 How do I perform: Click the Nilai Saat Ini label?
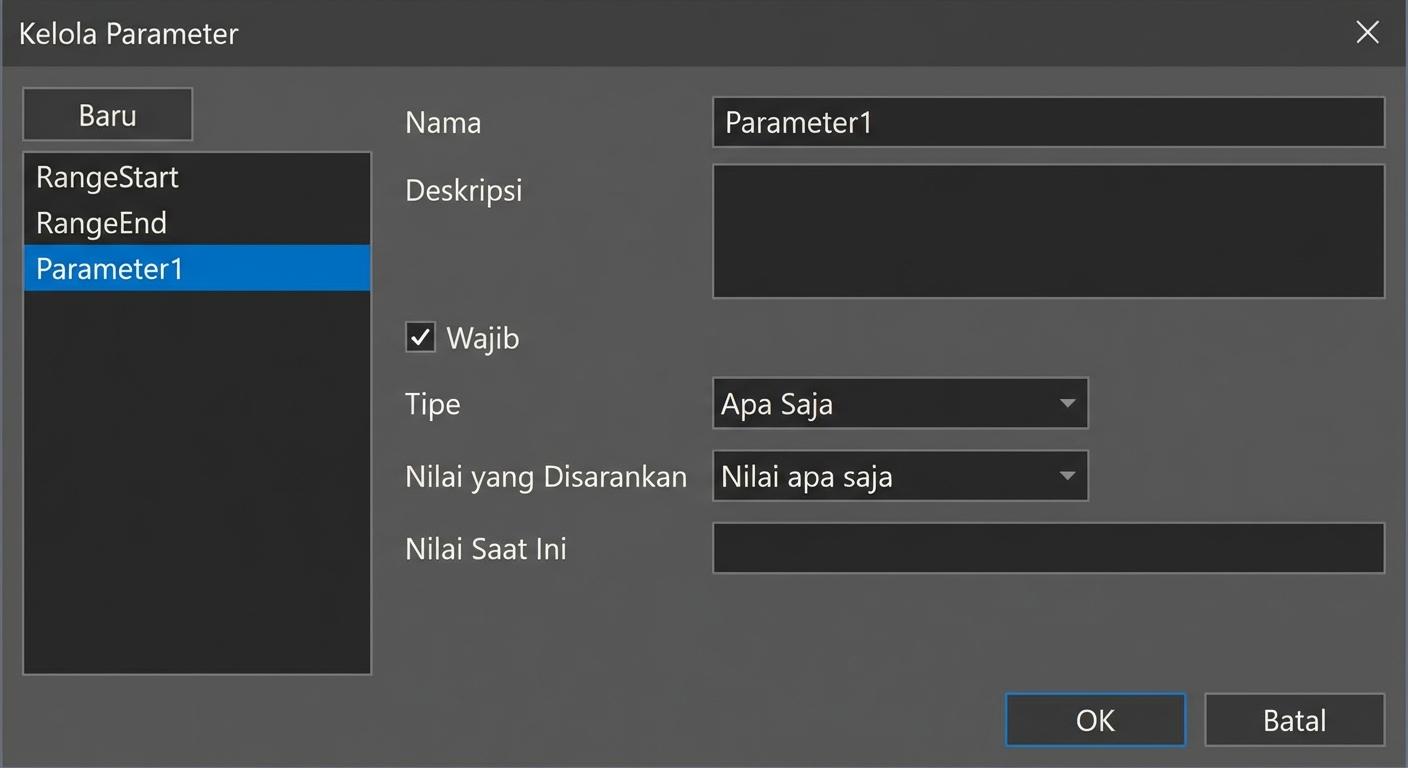[x=485, y=548]
